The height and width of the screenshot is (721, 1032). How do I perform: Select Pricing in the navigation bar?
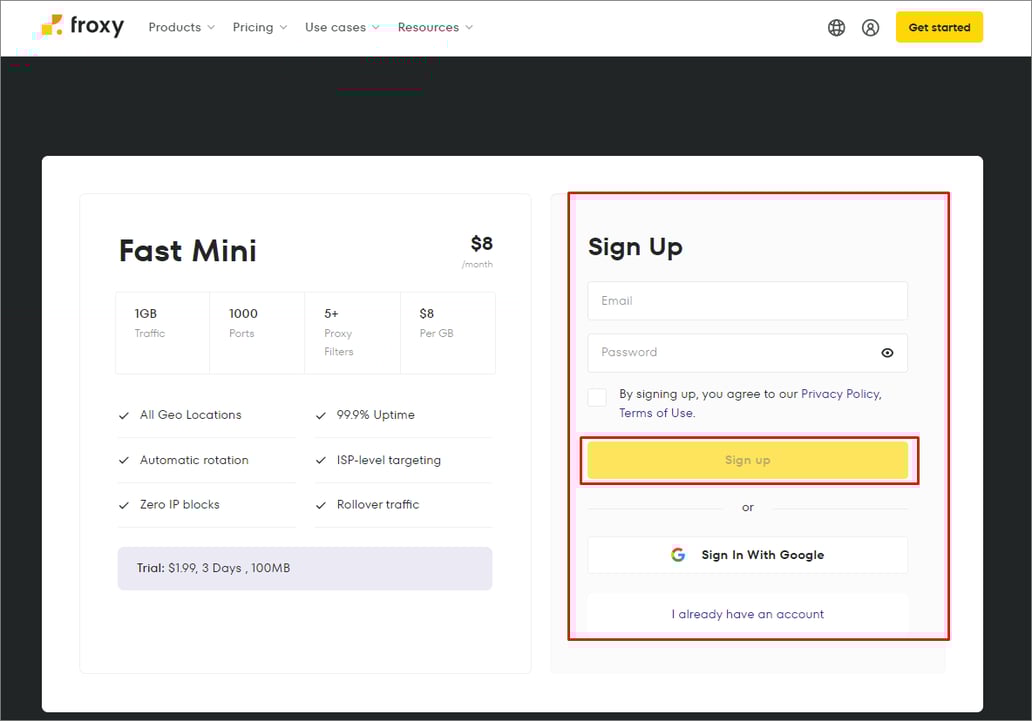[253, 27]
